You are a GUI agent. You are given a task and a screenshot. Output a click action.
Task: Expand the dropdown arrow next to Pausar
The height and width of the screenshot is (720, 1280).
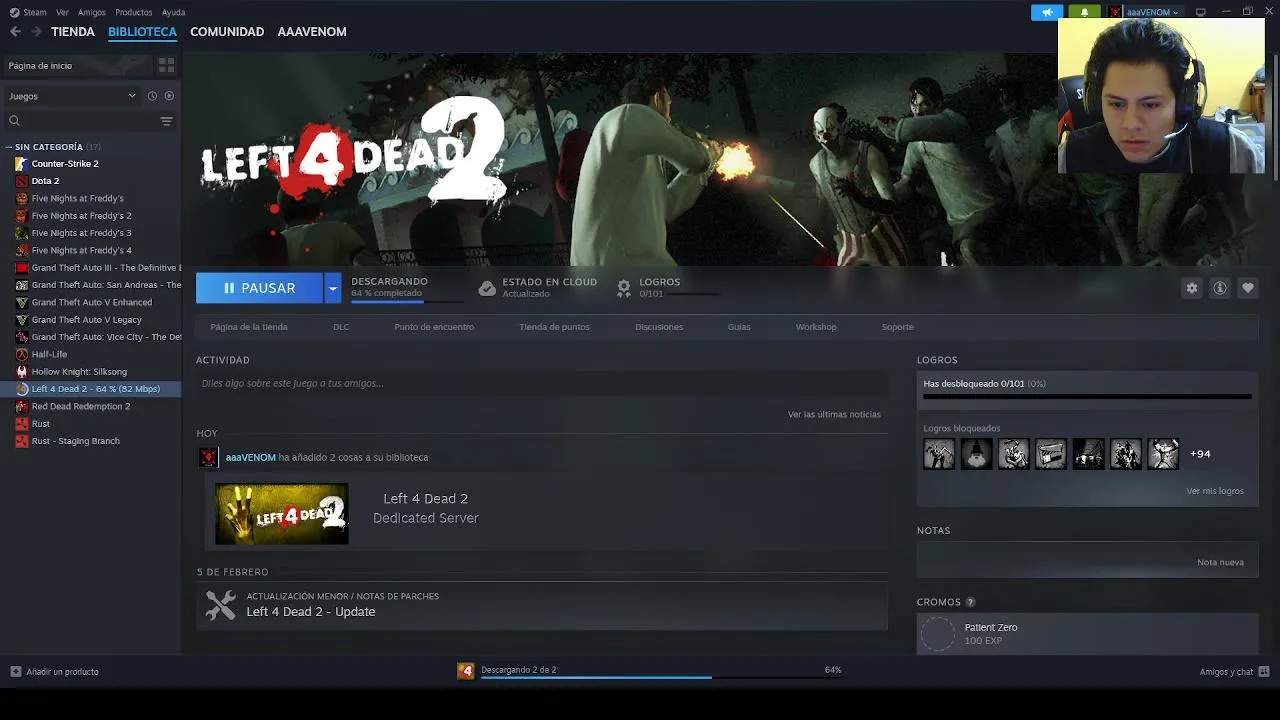click(x=333, y=288)
